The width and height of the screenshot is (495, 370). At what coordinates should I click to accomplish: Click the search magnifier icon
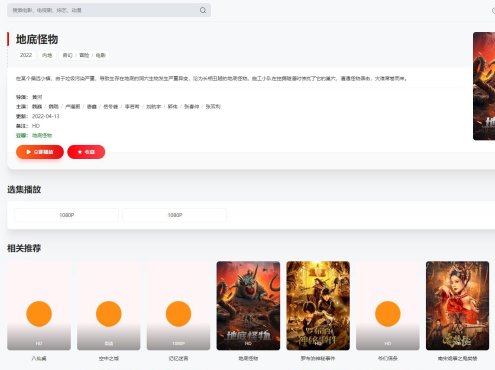click(x=203, y=10)
